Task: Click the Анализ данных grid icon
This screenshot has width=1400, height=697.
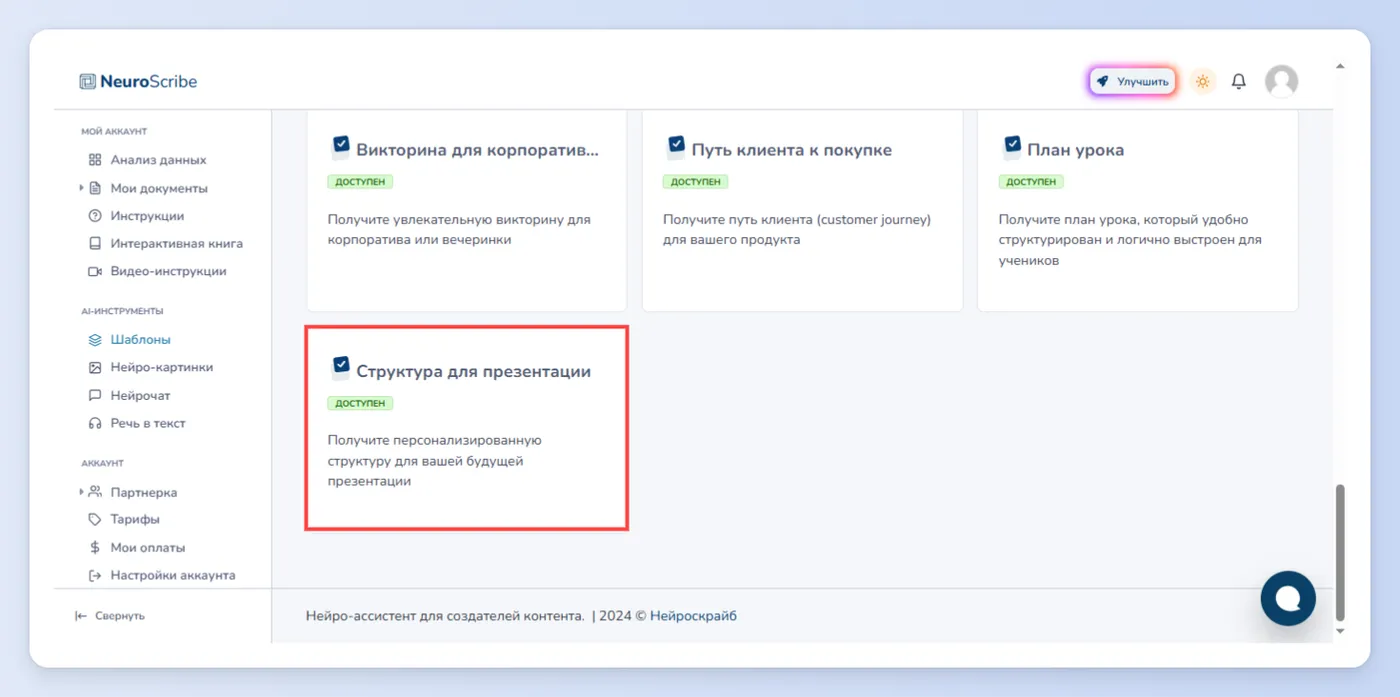Action: [x=95, y=160]
